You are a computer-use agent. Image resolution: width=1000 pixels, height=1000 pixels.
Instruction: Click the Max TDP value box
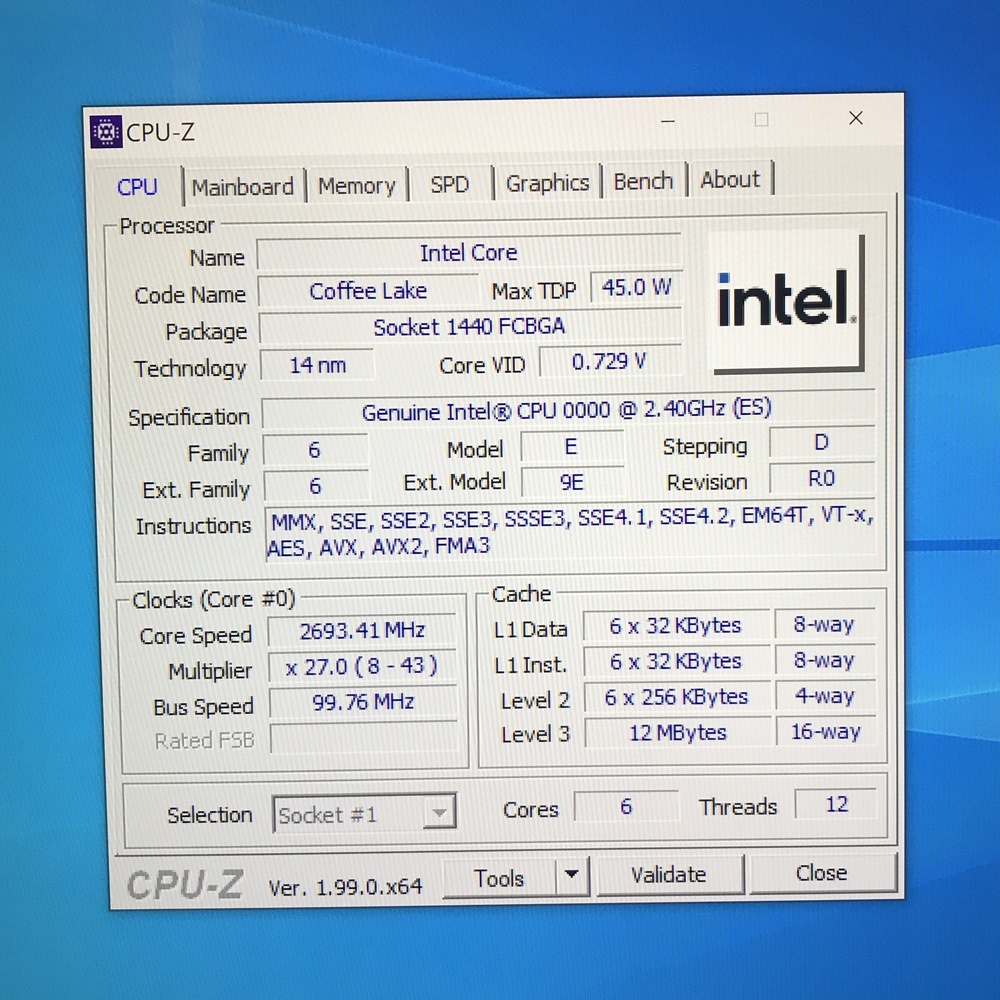pyautogui.click(x=635, y=288)
